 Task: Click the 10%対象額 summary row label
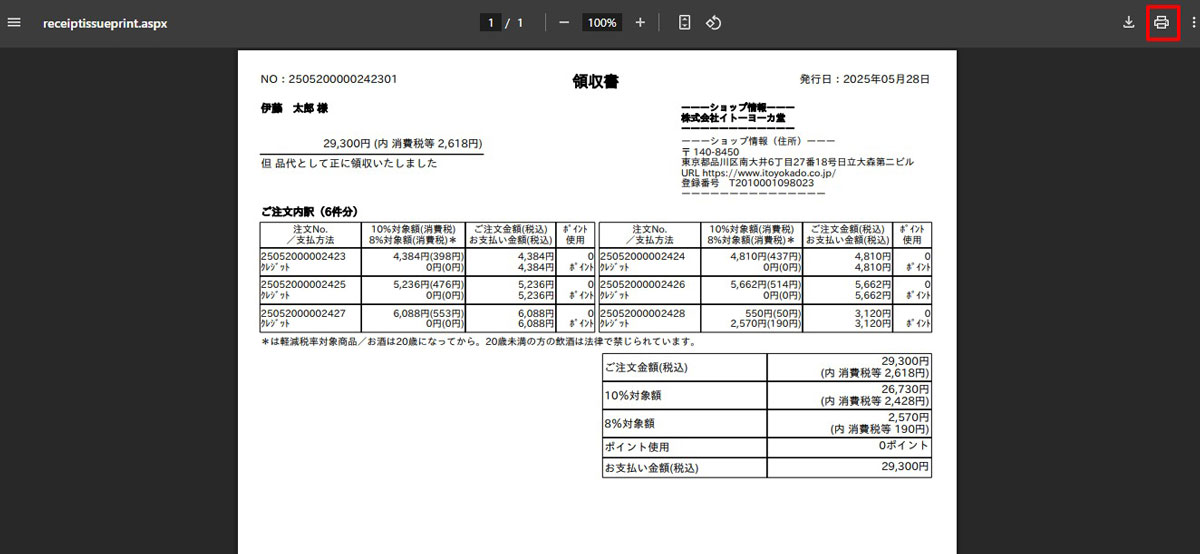[633, 395]
